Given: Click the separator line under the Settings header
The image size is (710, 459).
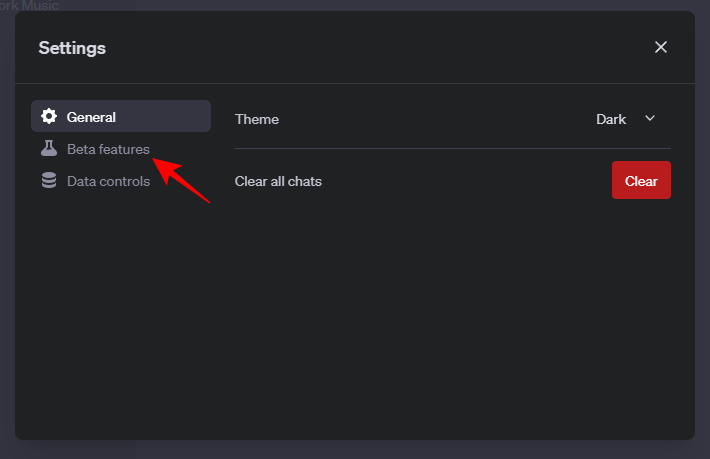Looking at the screenshot, I should point(354,83).
